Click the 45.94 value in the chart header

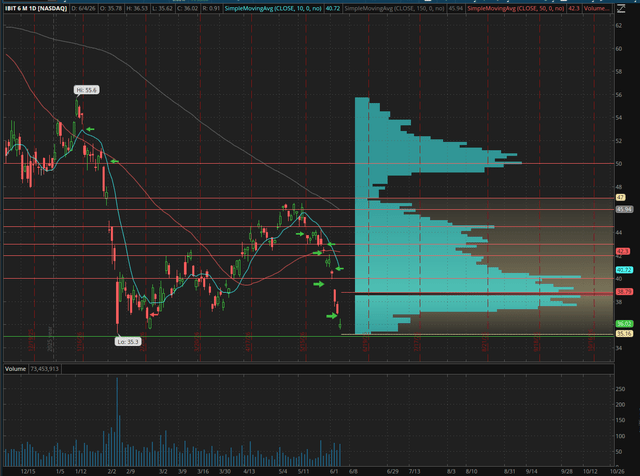point(456,8)
